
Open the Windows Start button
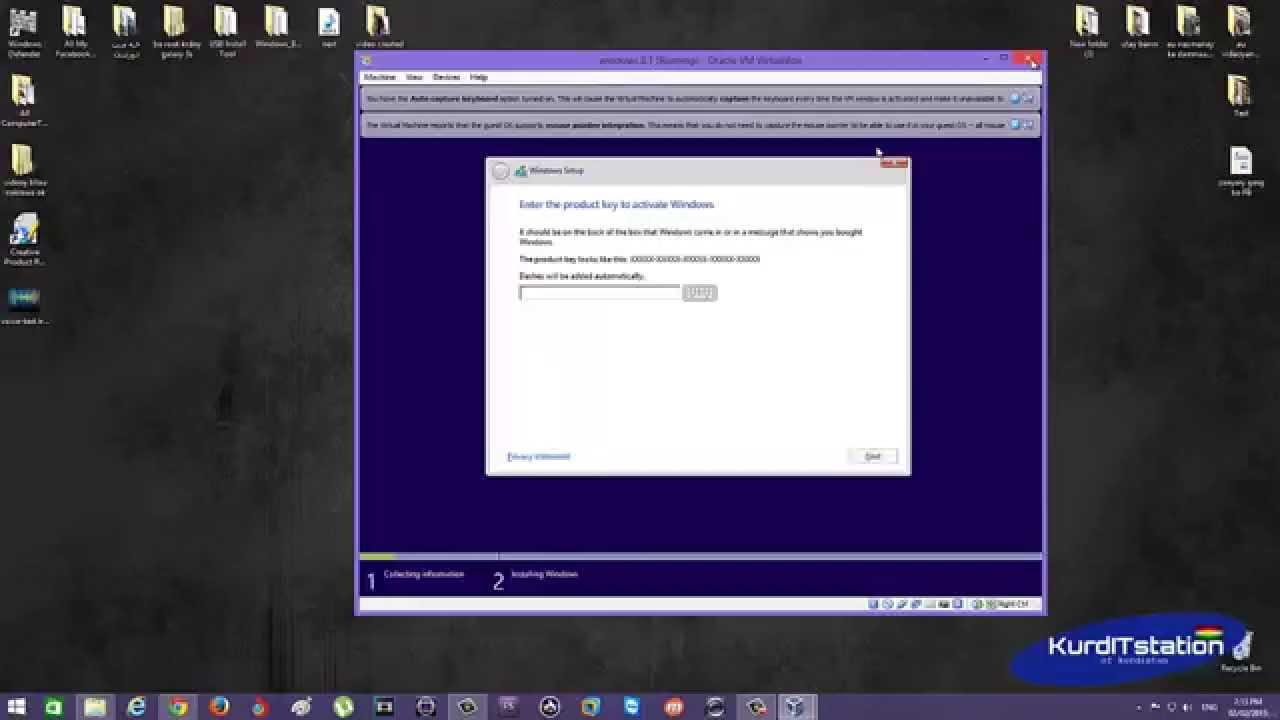(15, 707)
